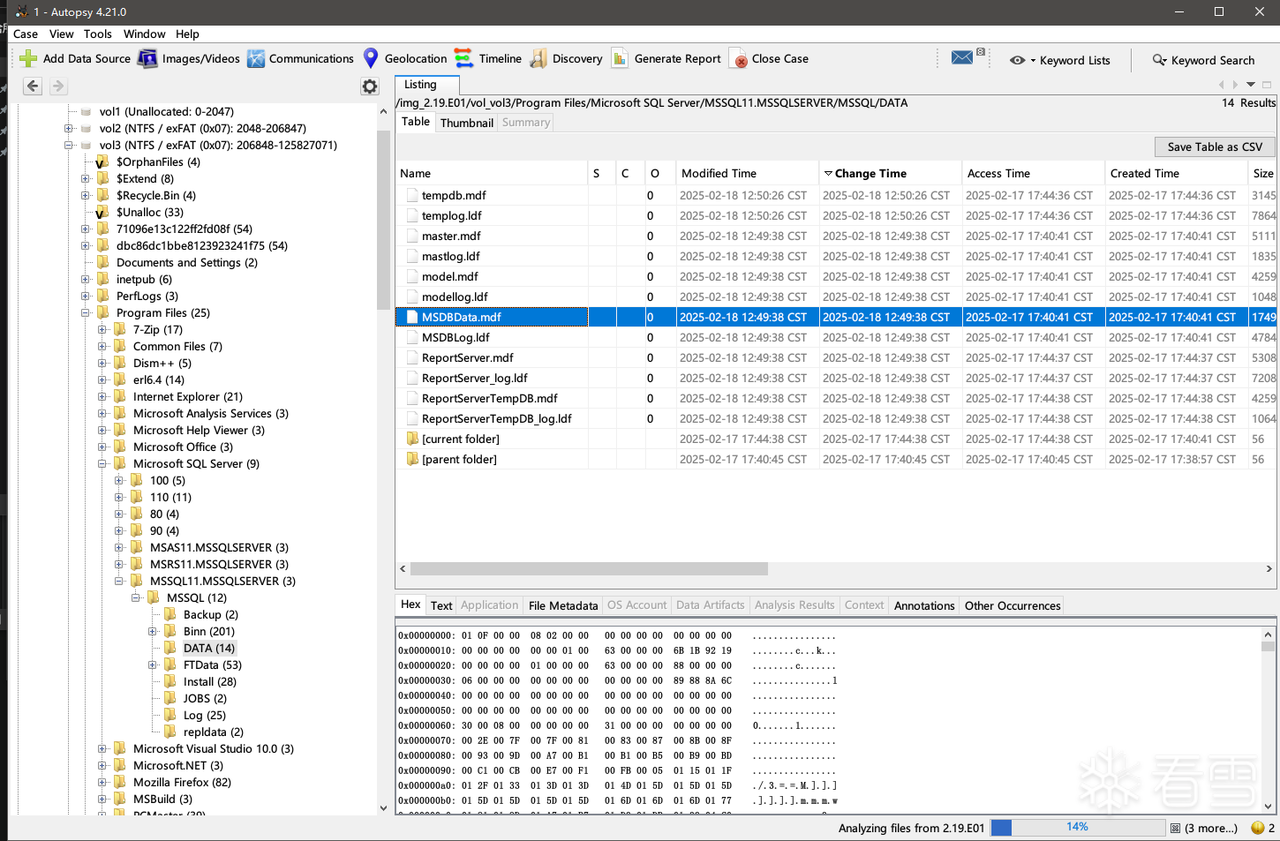This screenshot has height=841, width=1280.
Task: Open the mail envelope messages icon
Action: pos(964,58)
